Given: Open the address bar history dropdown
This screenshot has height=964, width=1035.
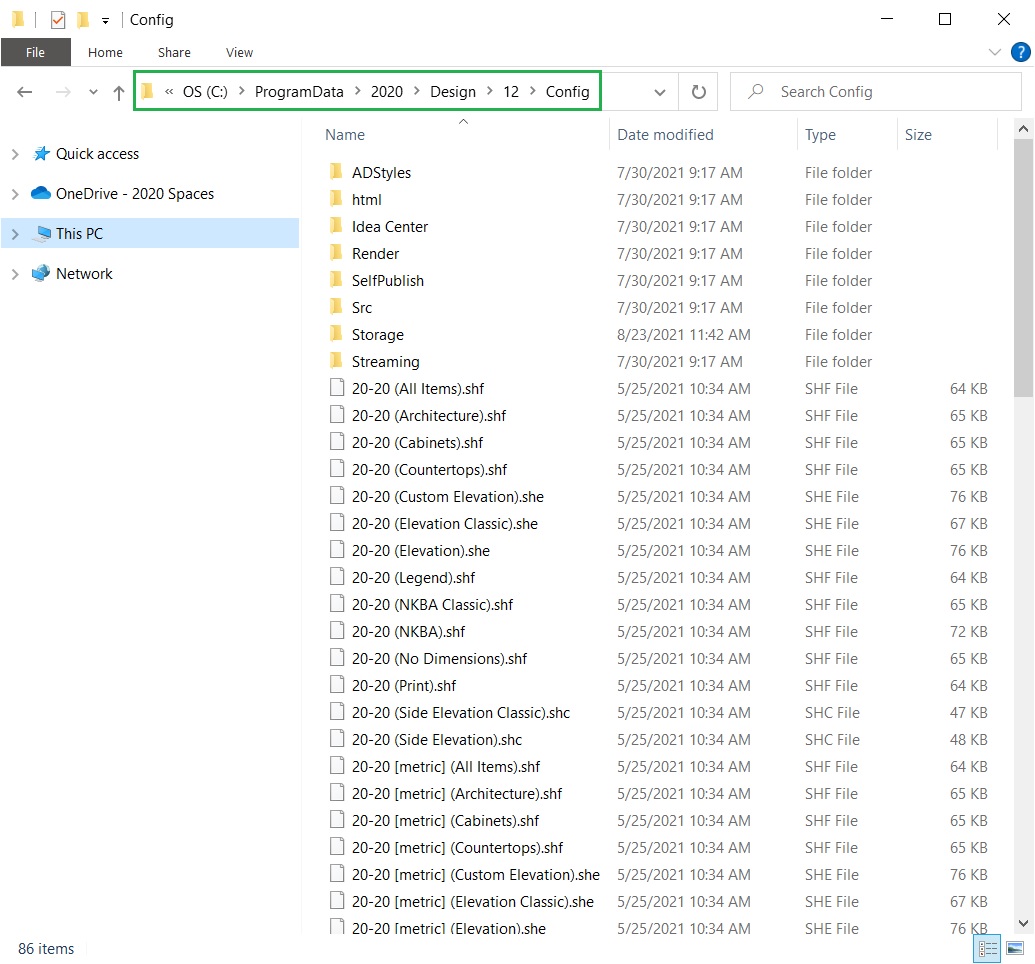Looking at the screenshot, I should (x=659, y=92).
